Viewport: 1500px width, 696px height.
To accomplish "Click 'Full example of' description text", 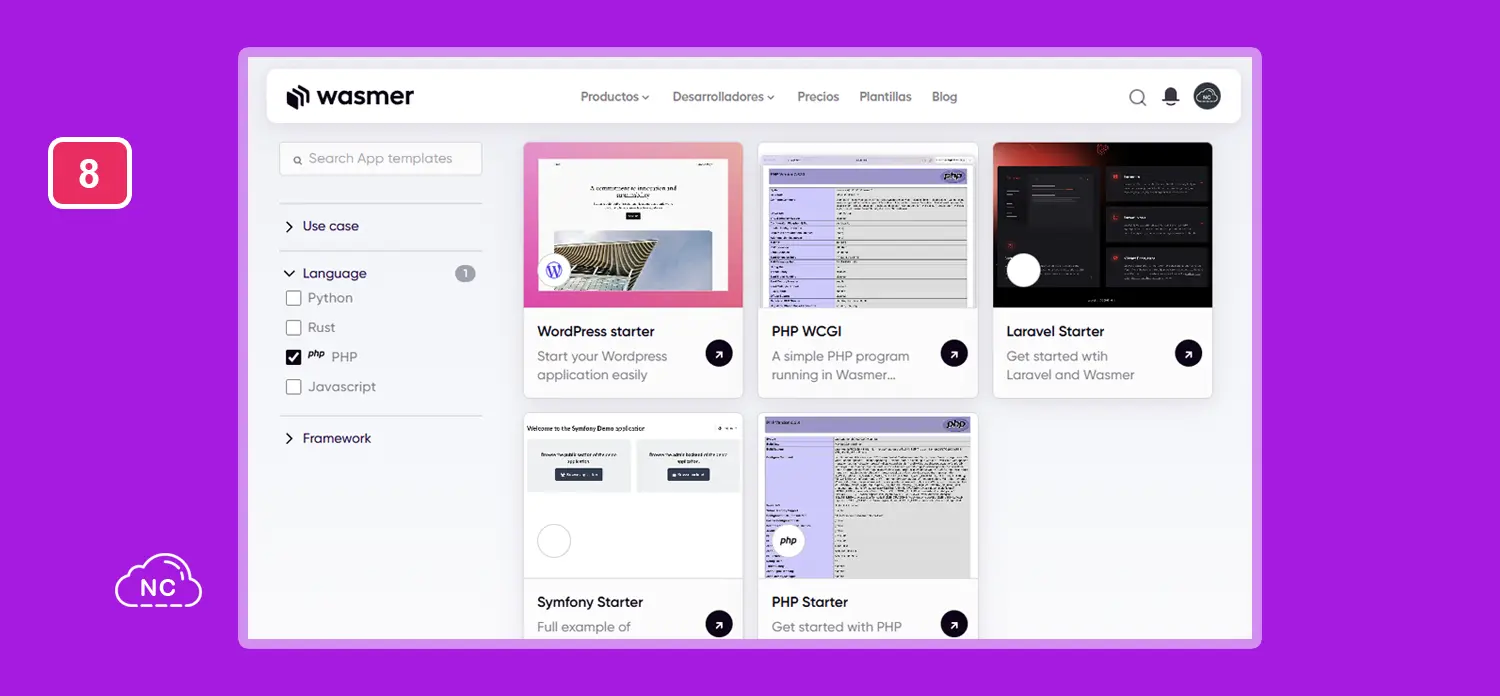I will (x=584, y=627).
